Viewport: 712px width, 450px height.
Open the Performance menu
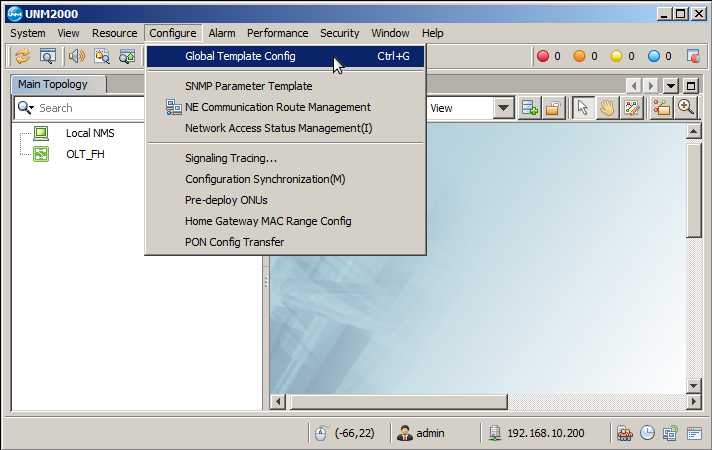277,33
